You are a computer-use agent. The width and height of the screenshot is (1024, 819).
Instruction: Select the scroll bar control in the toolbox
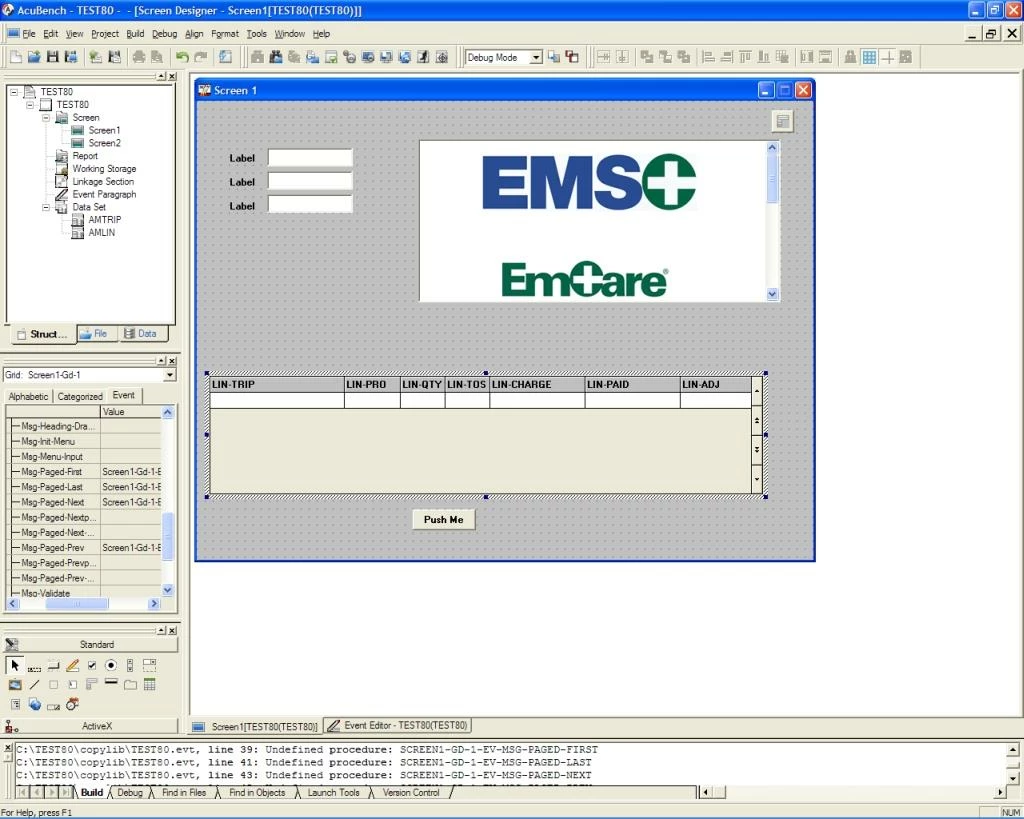[130, 666]
